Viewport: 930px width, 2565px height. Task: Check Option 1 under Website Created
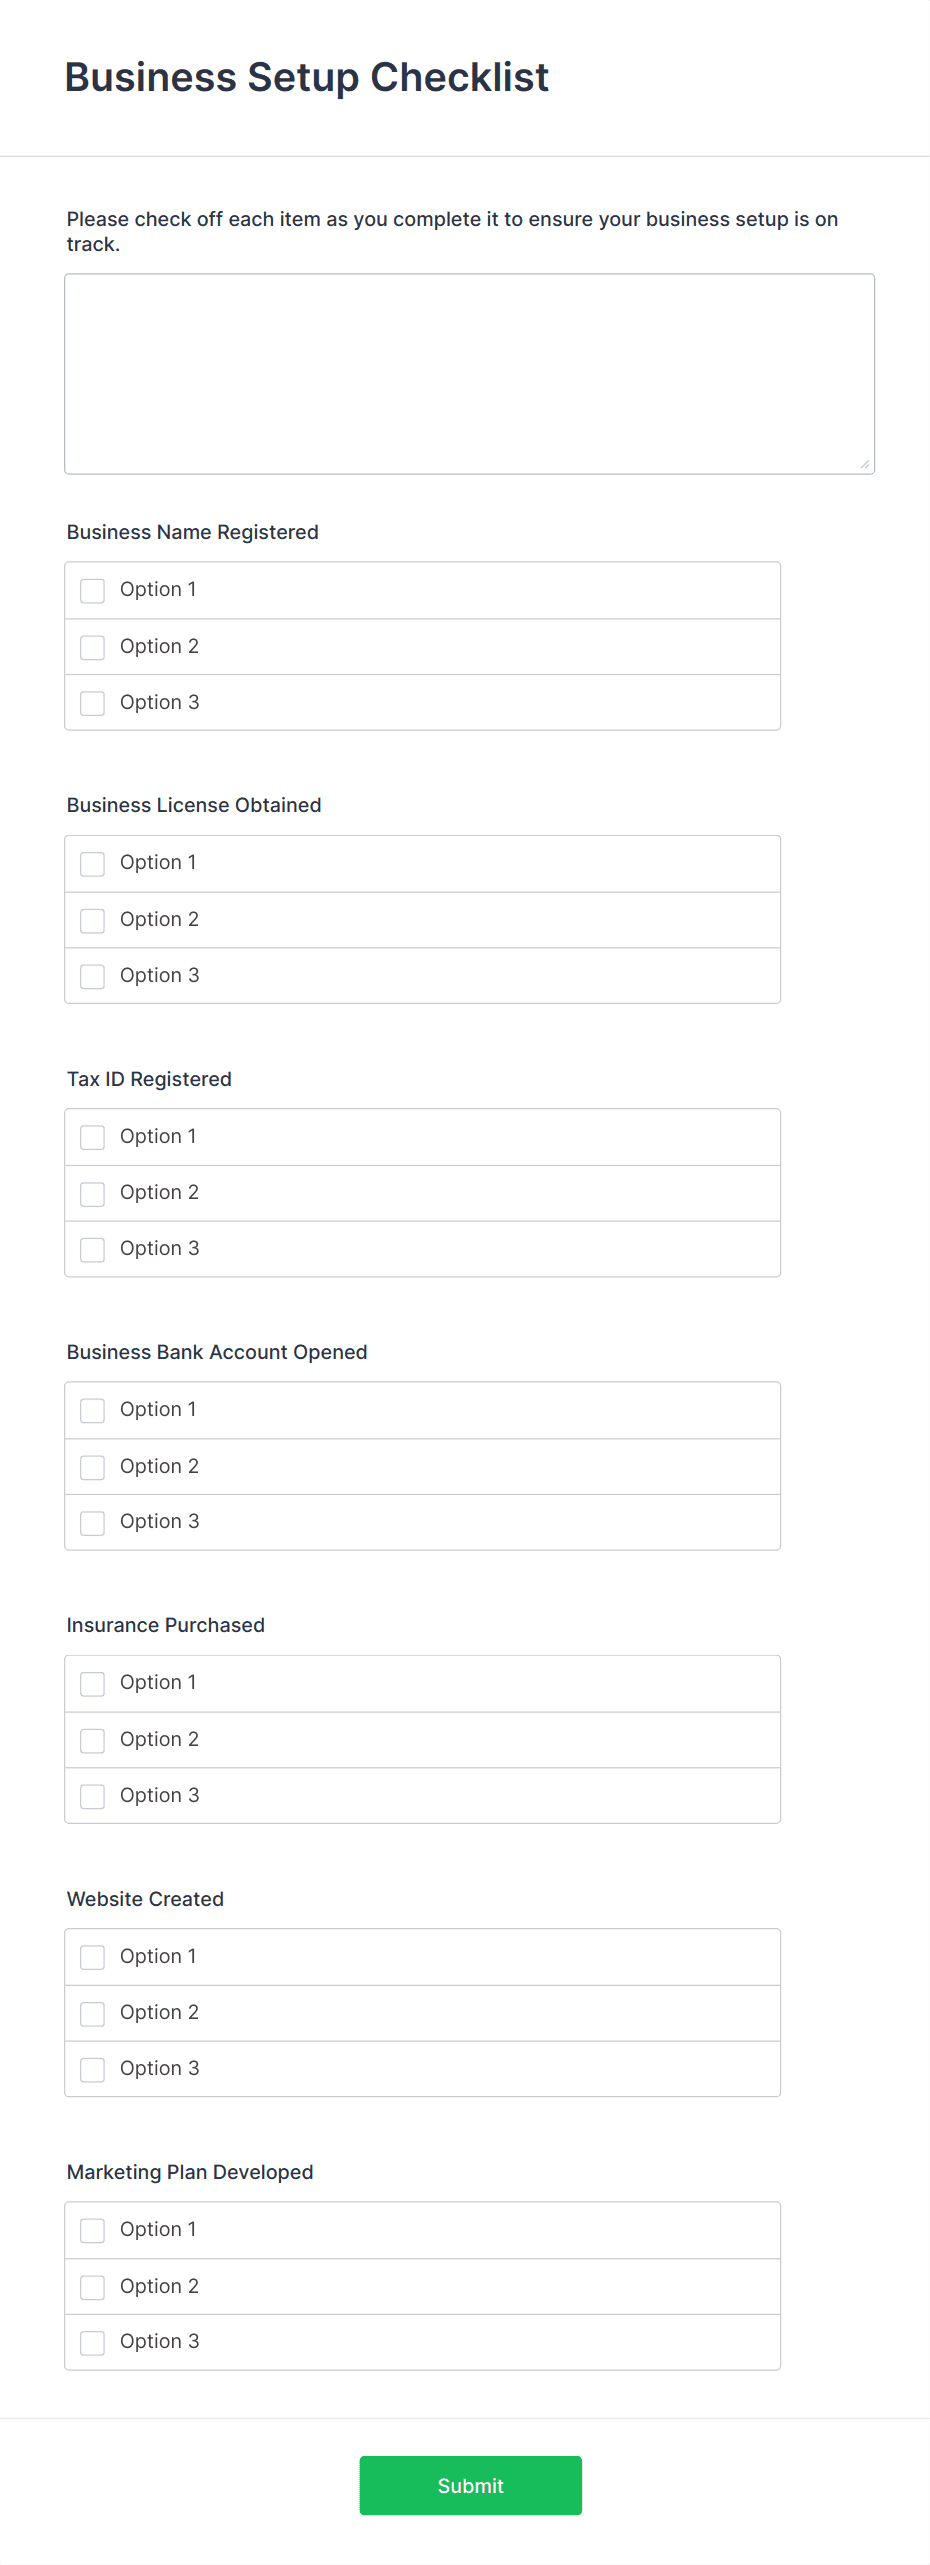click(93, 1957)
